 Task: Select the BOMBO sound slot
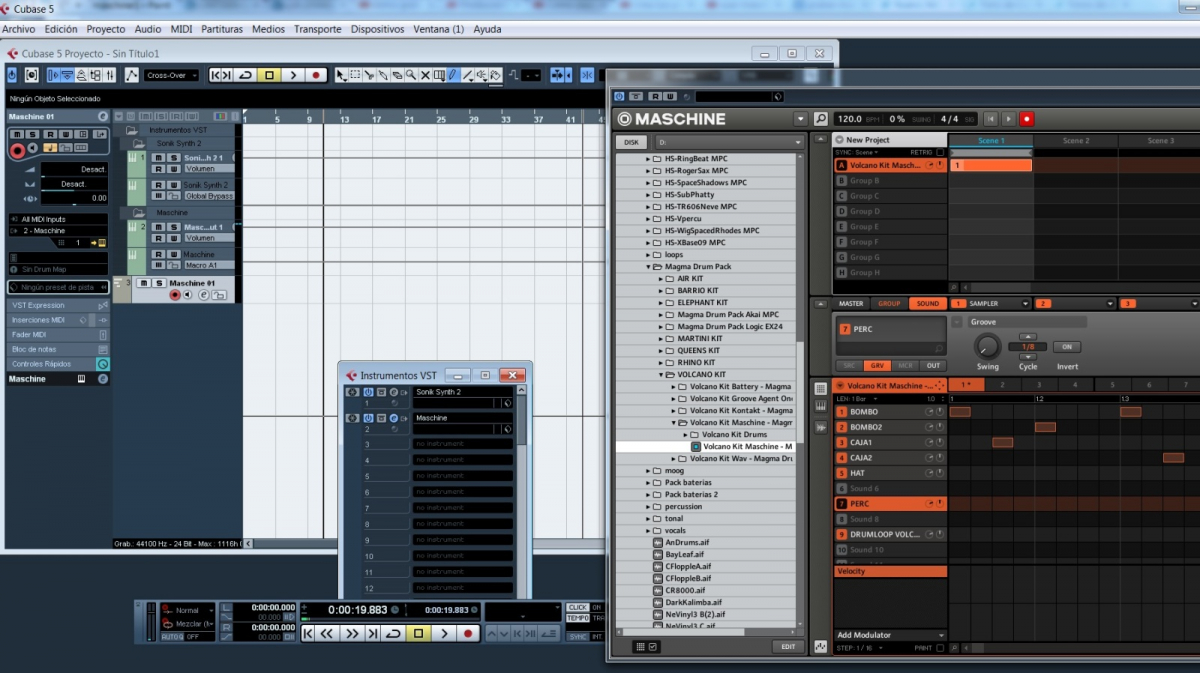(x=891, y=412)
